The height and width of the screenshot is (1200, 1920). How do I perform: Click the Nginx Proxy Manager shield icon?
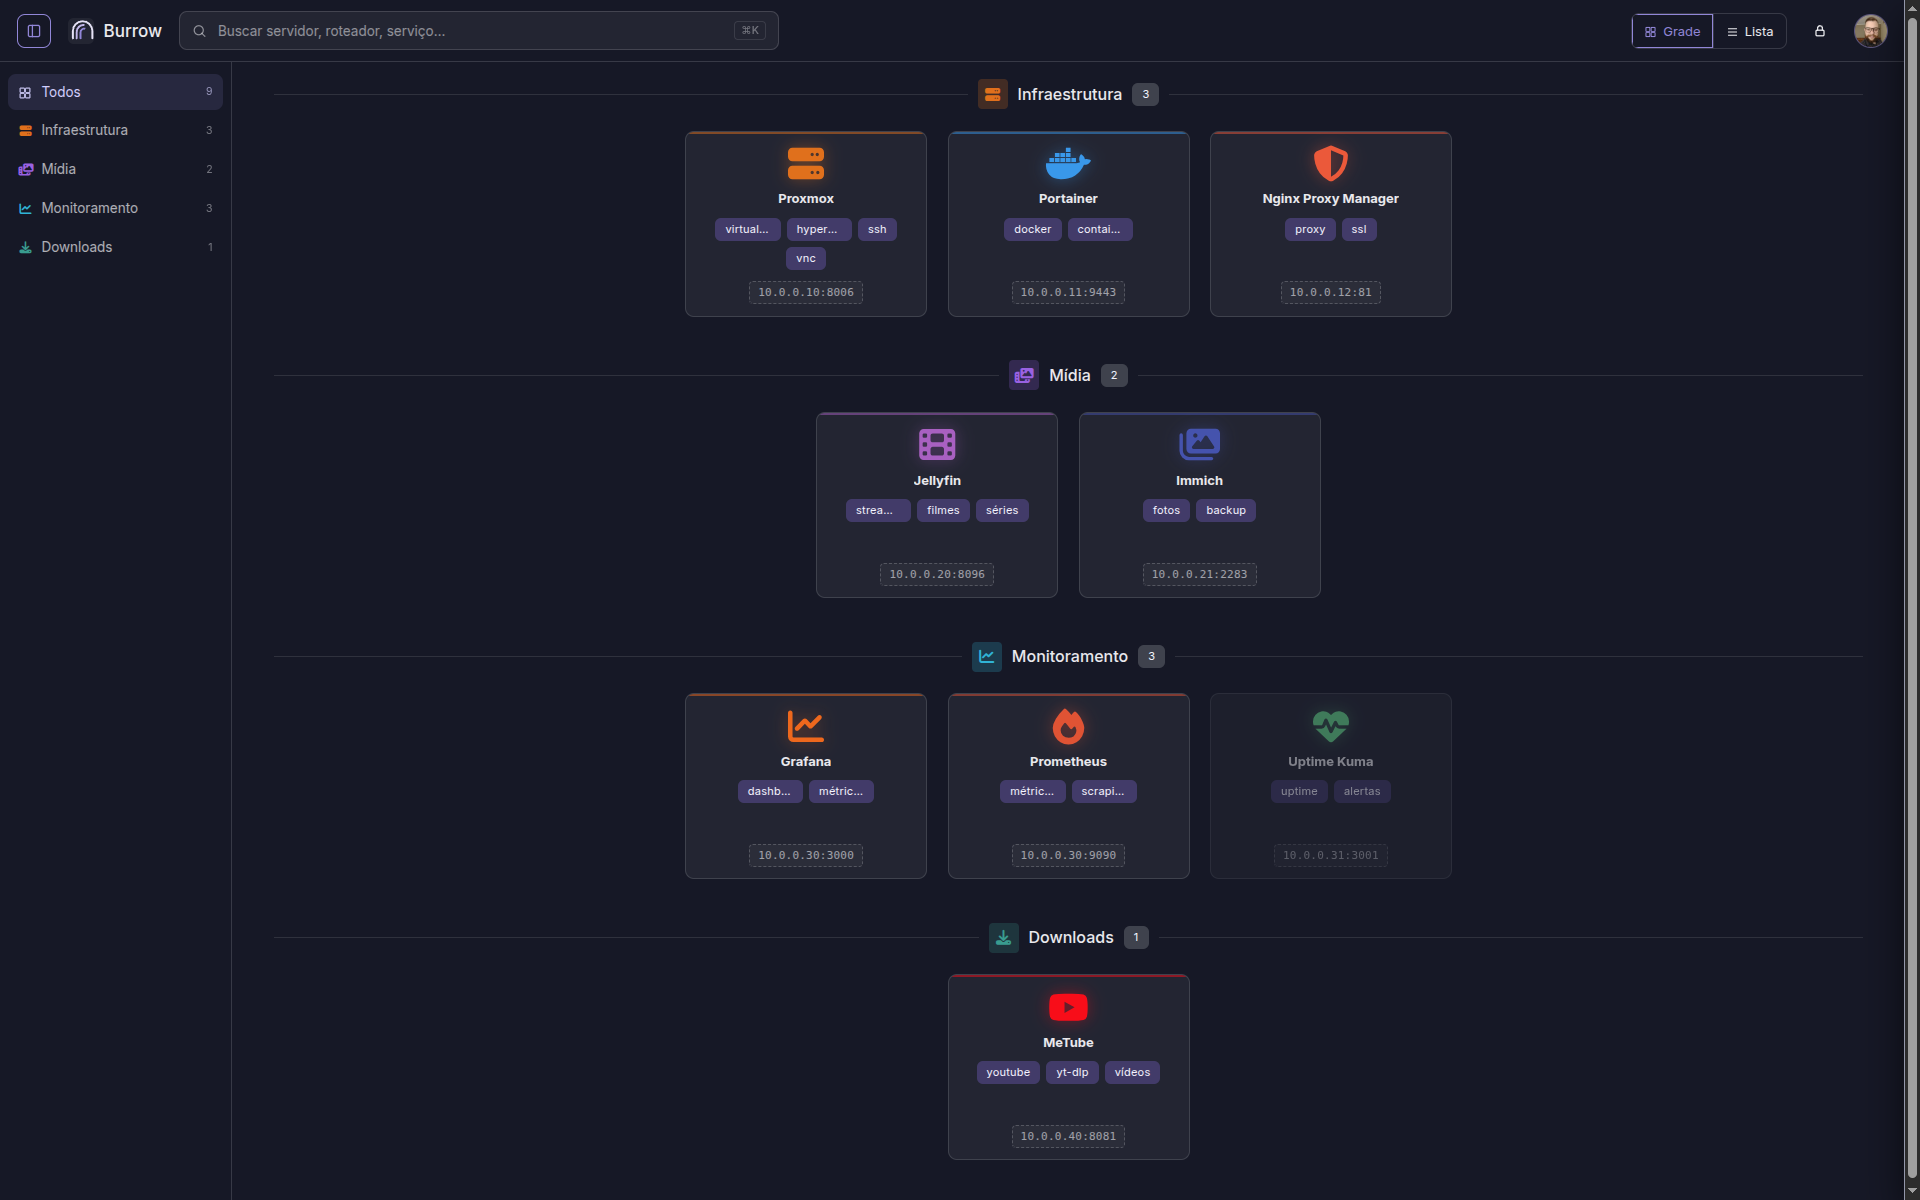(x=1331, y=164)
